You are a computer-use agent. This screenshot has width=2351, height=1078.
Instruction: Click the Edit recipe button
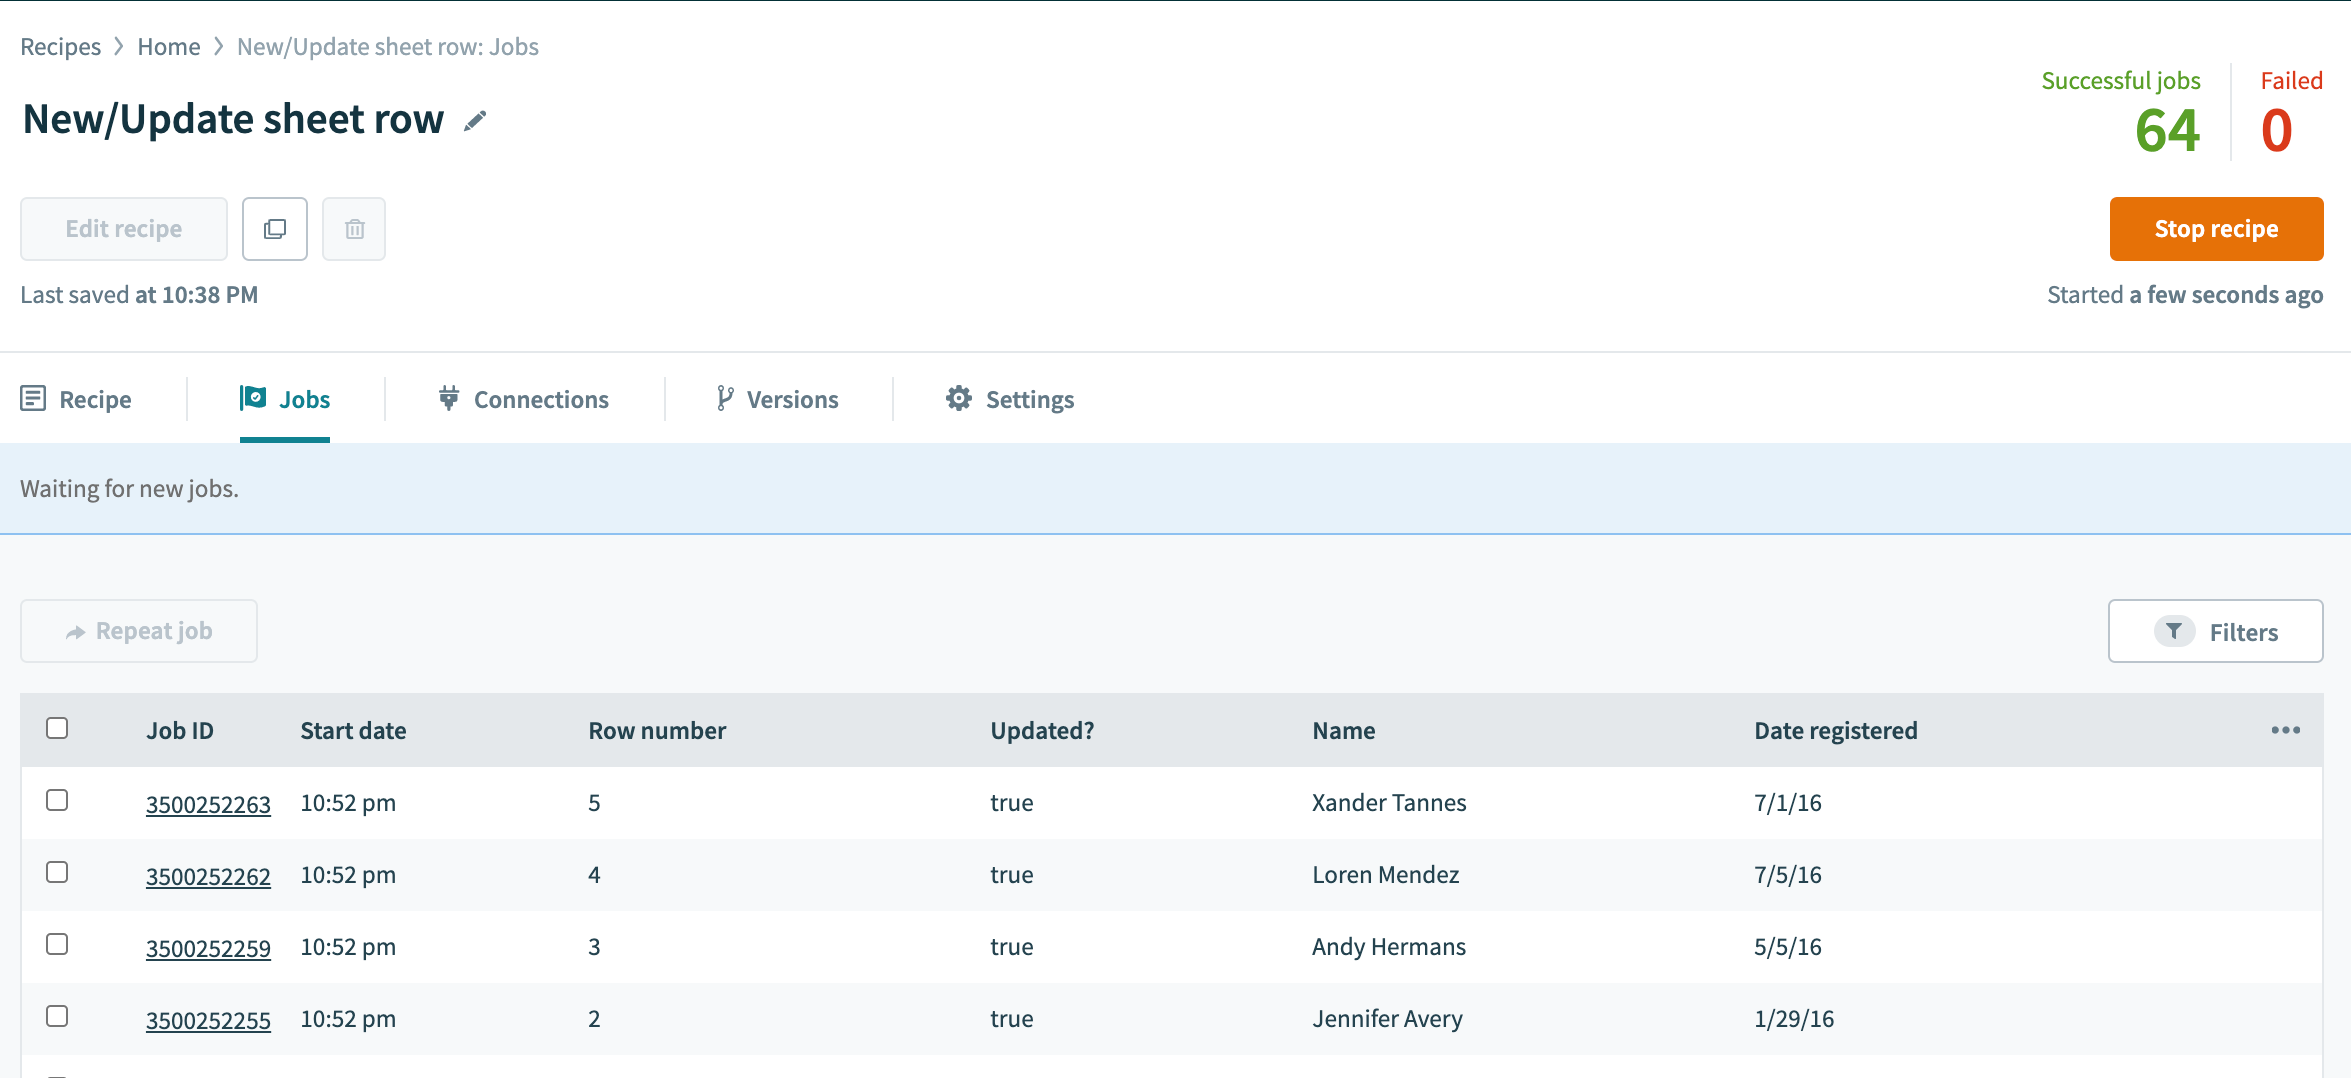(x=124, y=229)
